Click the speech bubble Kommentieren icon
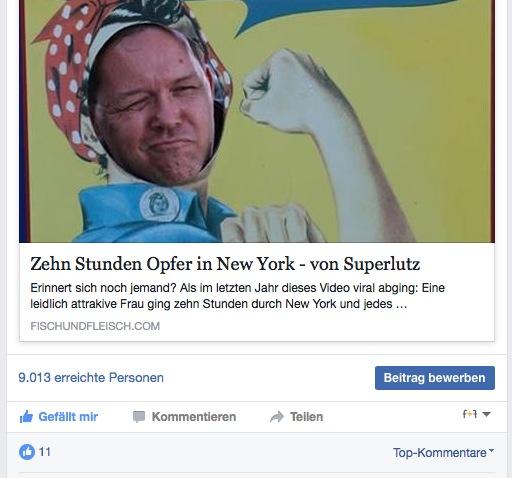Image resolution: width=512 pixels, height=478 pixels. click(139, 417)
